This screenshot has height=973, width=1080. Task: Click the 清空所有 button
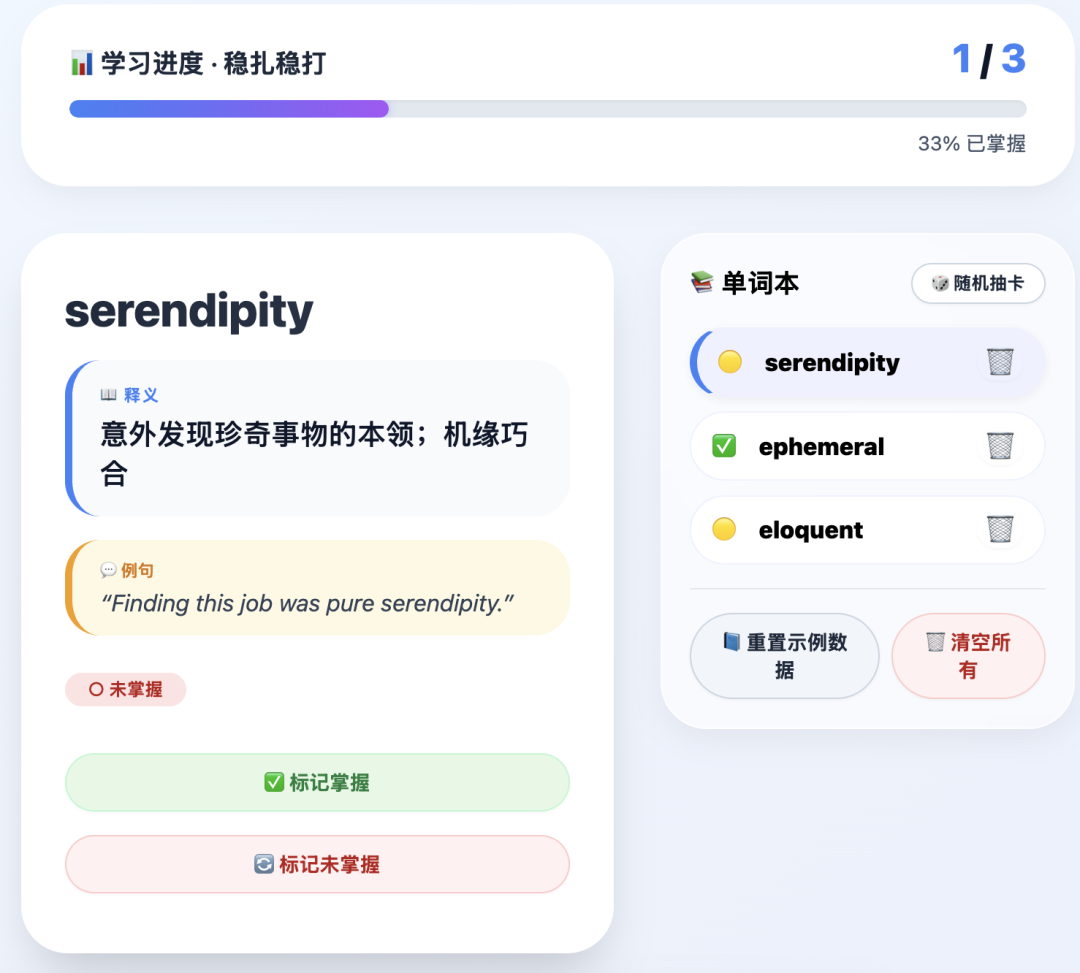point(967,656)
